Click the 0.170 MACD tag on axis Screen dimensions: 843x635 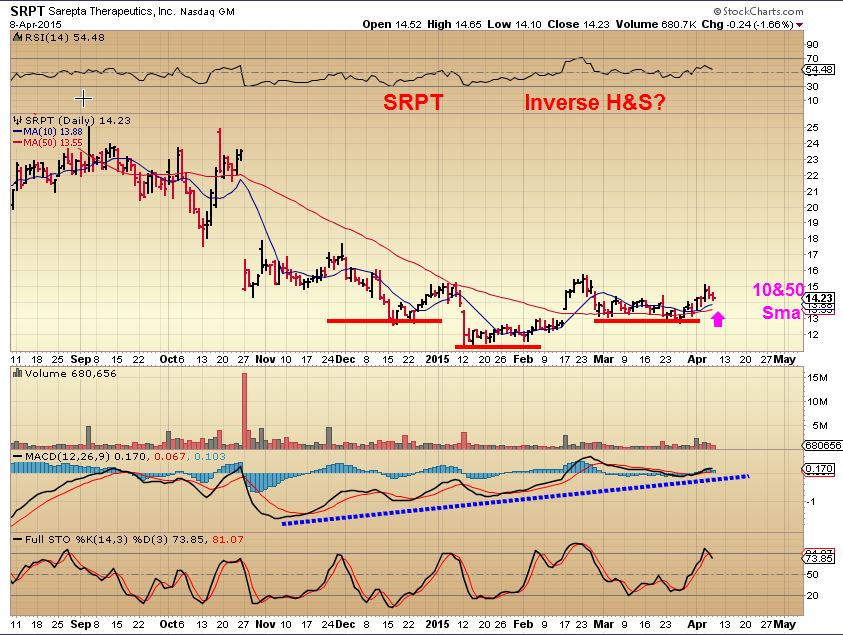click(819, 469)
